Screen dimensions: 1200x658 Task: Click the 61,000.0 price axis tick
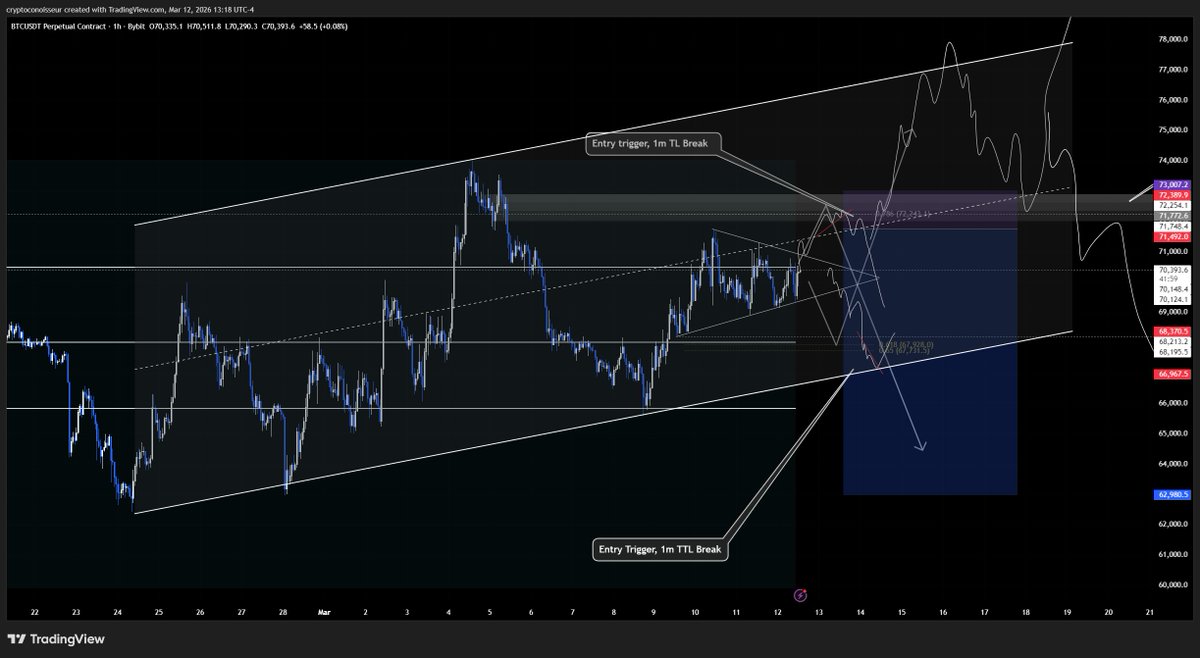(1172, 554)
